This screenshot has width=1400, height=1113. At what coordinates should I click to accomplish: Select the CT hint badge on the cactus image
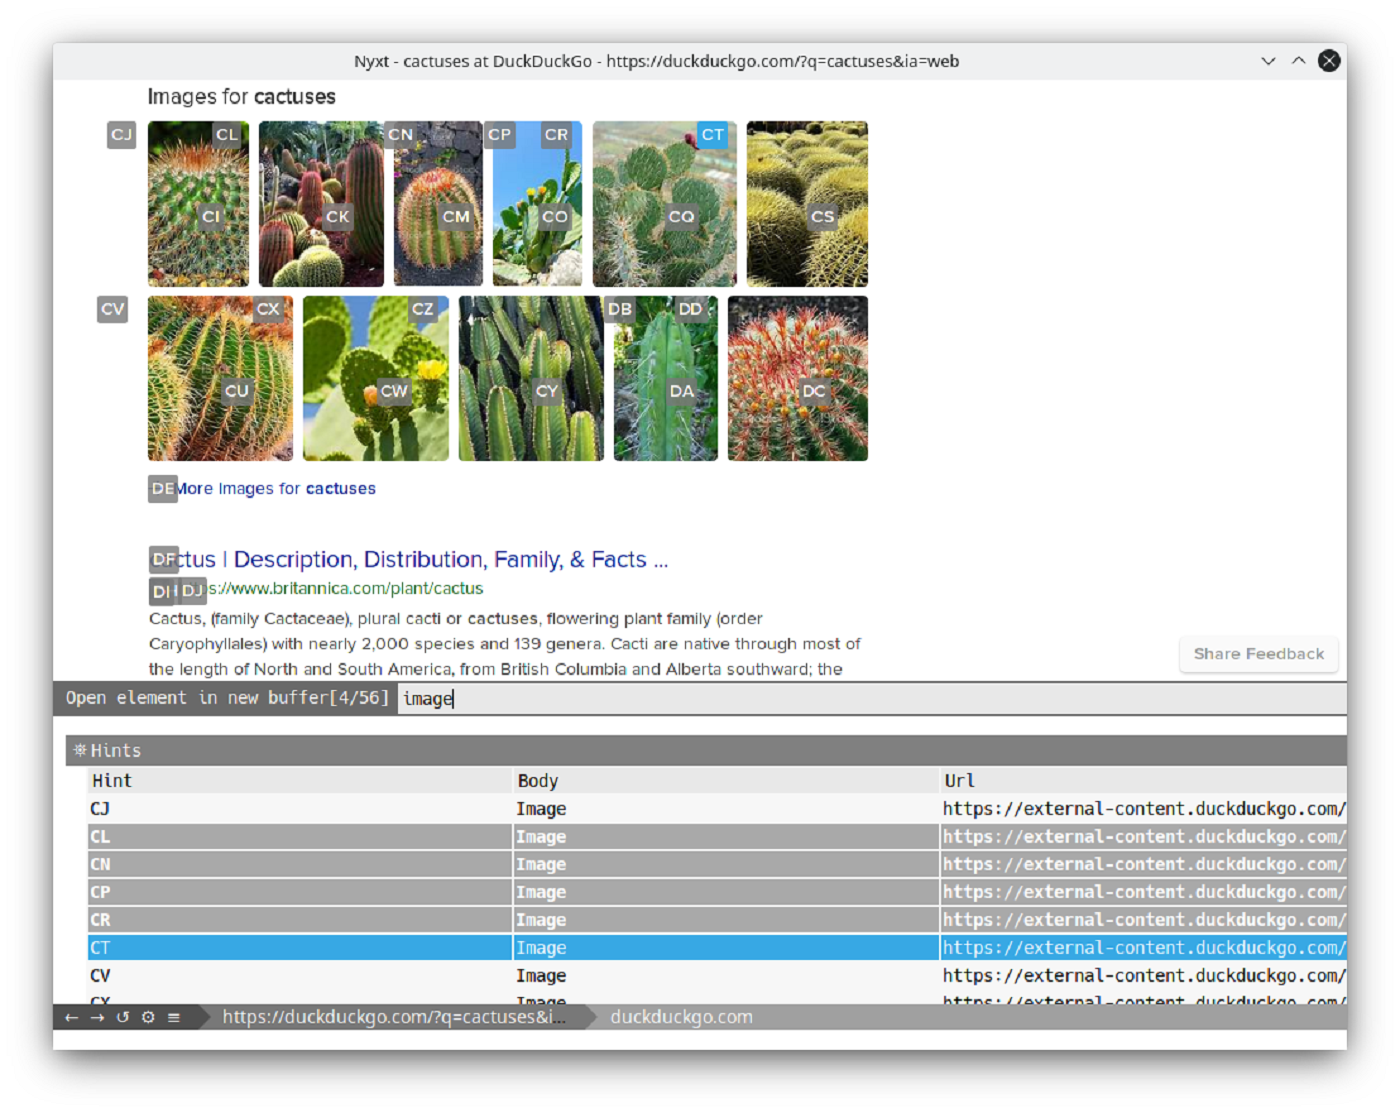click(712, 134)
